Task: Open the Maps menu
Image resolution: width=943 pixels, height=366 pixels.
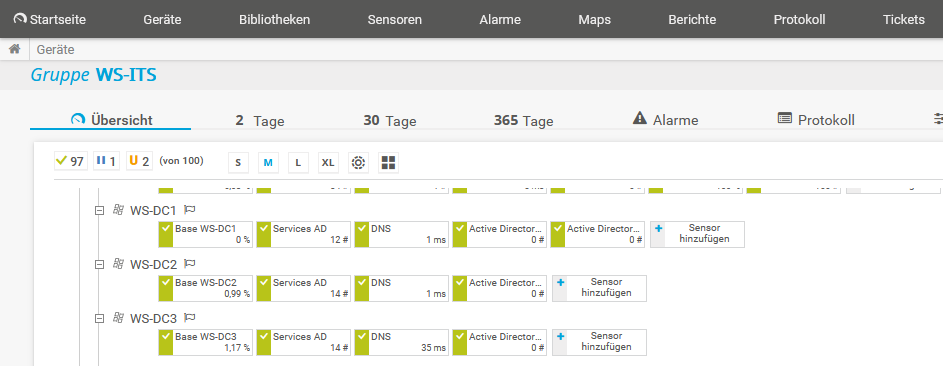Action: [x=594, y=19]
